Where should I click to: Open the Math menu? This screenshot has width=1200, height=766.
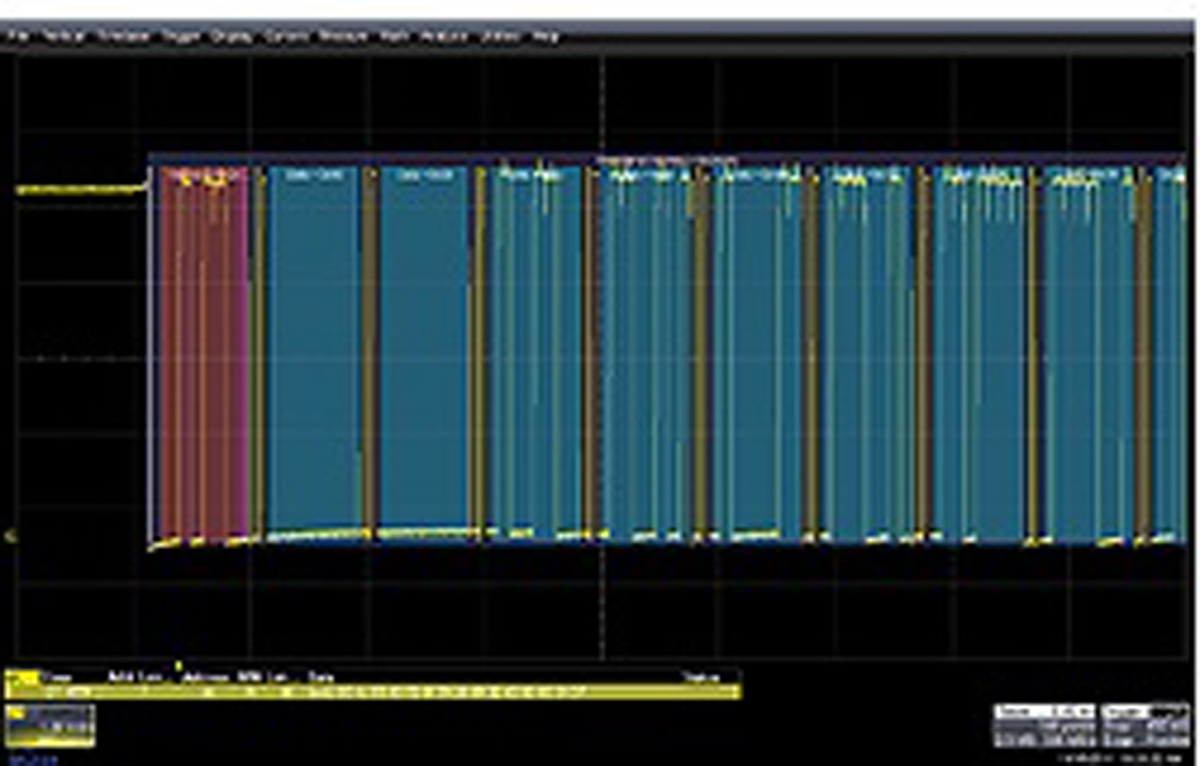[x=394, y=36]
